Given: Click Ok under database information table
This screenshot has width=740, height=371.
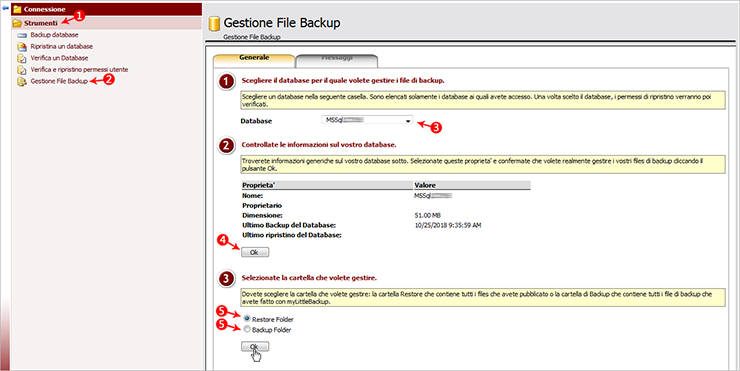Looking at the screenshot, I should point(255,253).
